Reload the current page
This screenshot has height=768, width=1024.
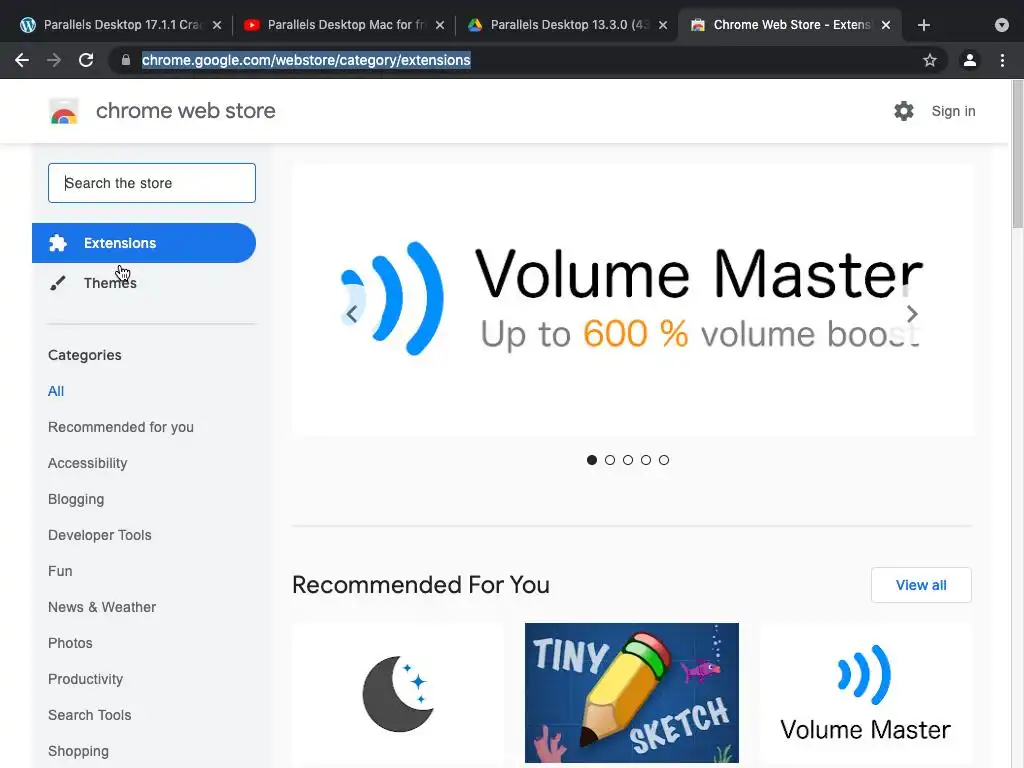(86, 60)
